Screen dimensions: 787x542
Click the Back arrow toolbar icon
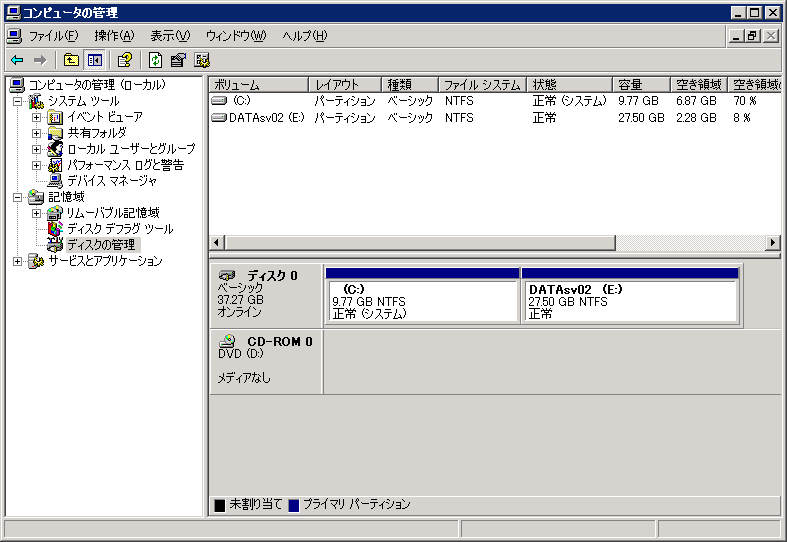click(17, 60)
